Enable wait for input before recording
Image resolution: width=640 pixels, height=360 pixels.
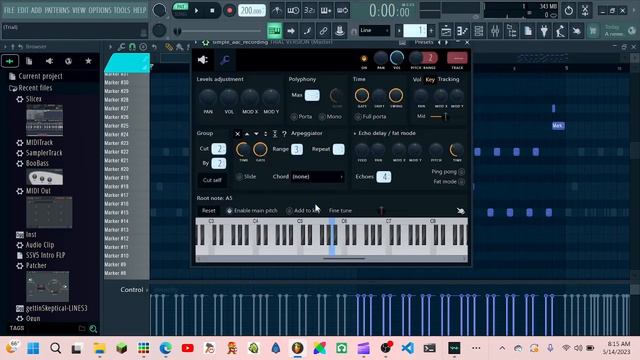(293, 11)
